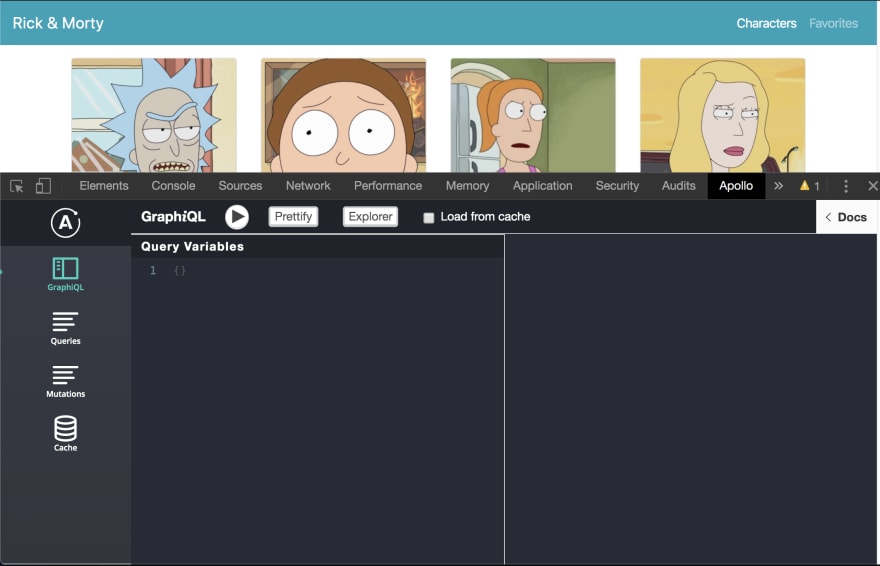Click the warning triangle icon

[805, 185]
